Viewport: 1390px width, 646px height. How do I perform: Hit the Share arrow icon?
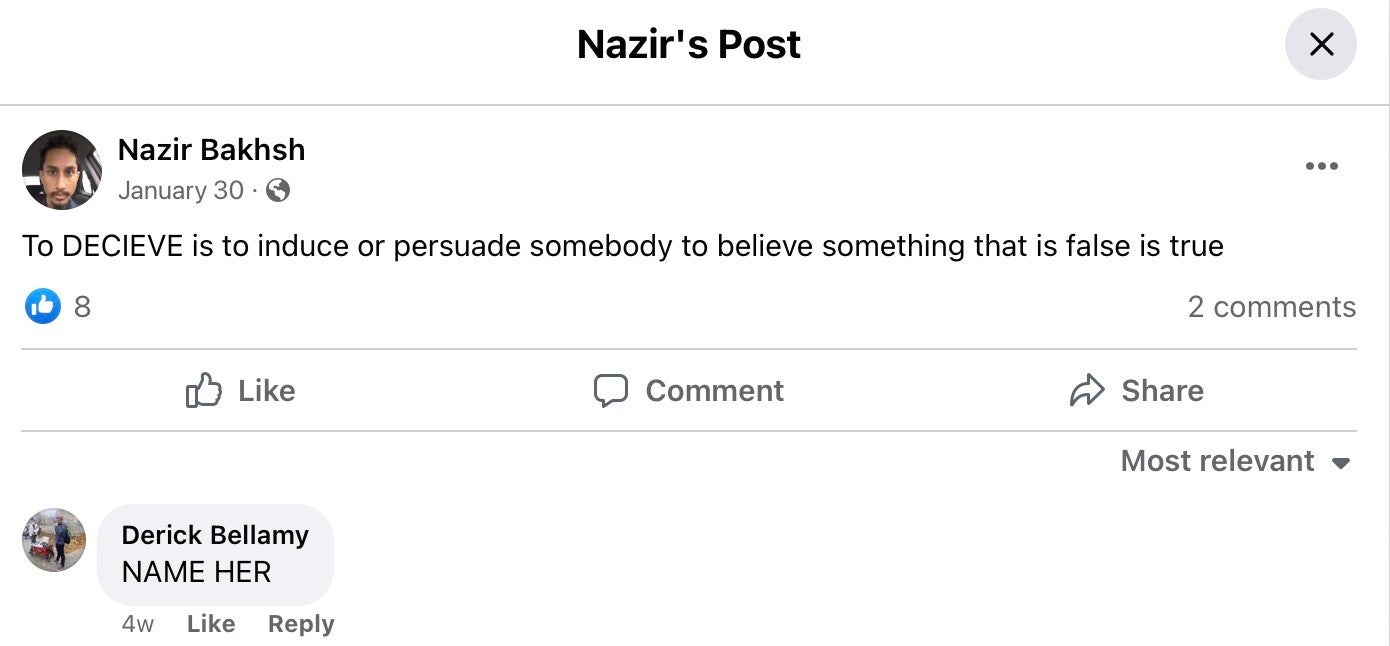[x=1087, y=390]
